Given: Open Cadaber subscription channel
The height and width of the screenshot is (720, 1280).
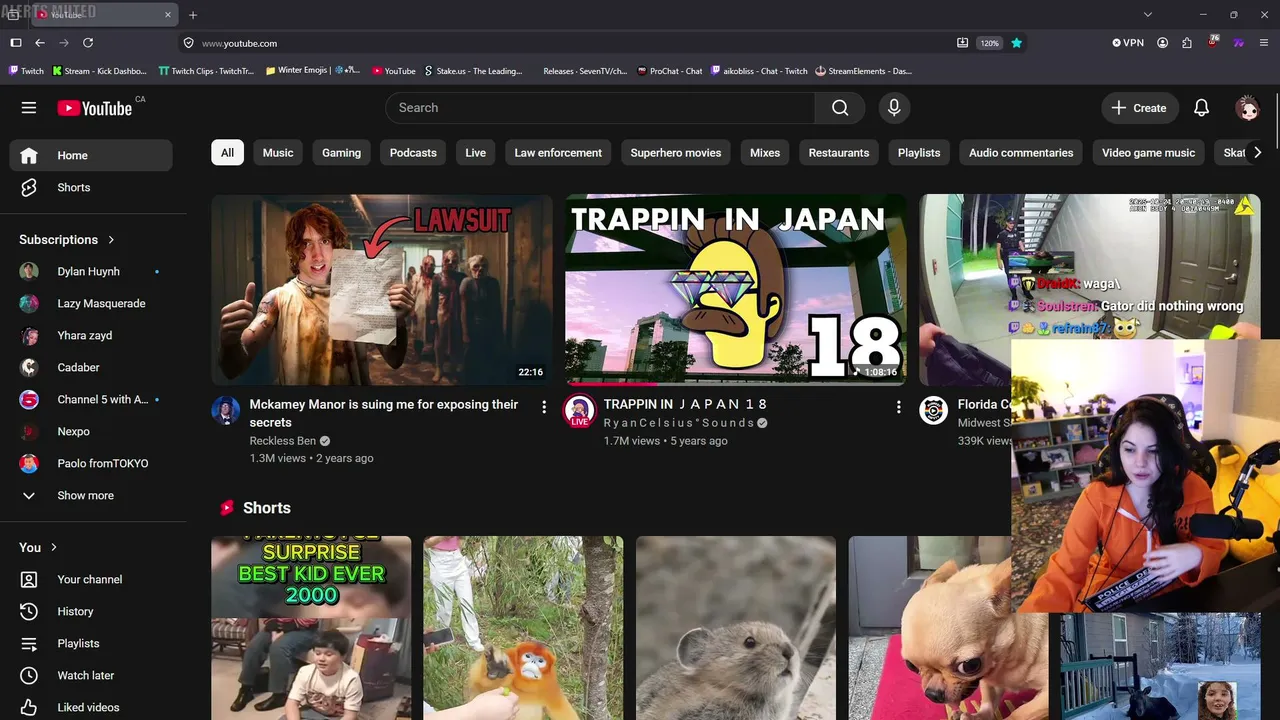Looking at the screenshot, I should (x=91, y=367).
